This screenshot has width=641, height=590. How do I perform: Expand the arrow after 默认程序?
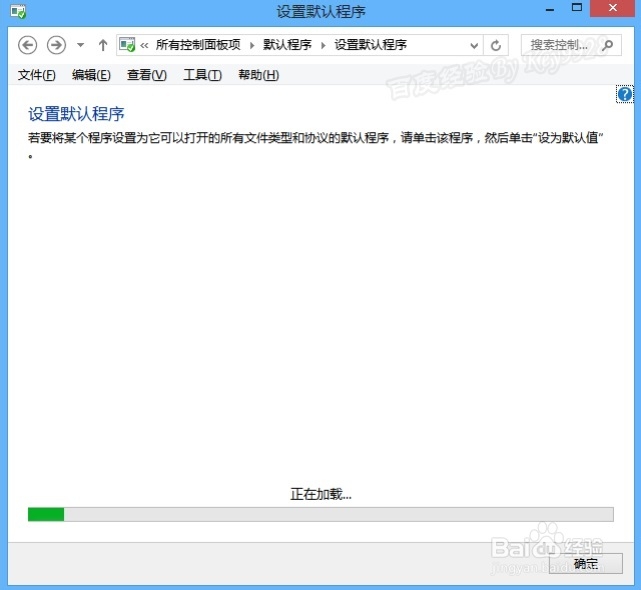(323, 45)
